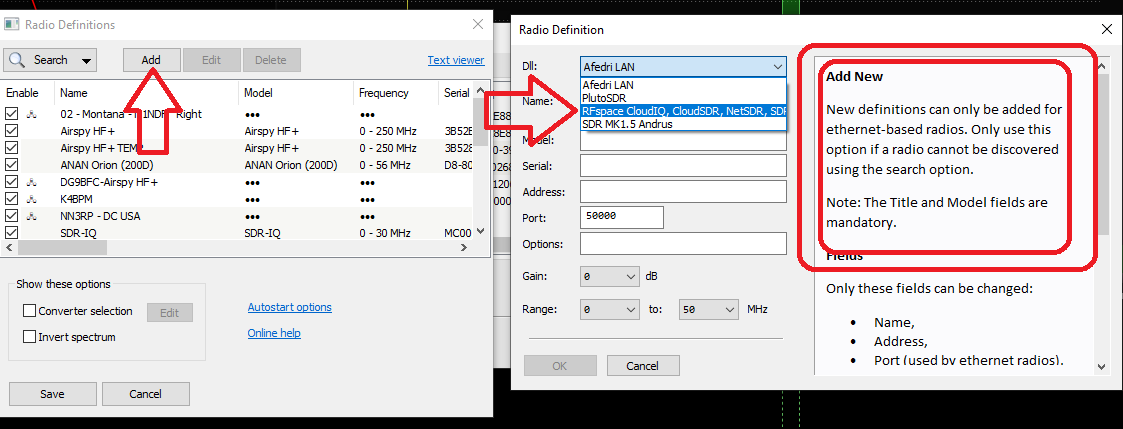Open the Search dropdown arrow
Screen dimensions: 1123x429
[x=86, y=61]
